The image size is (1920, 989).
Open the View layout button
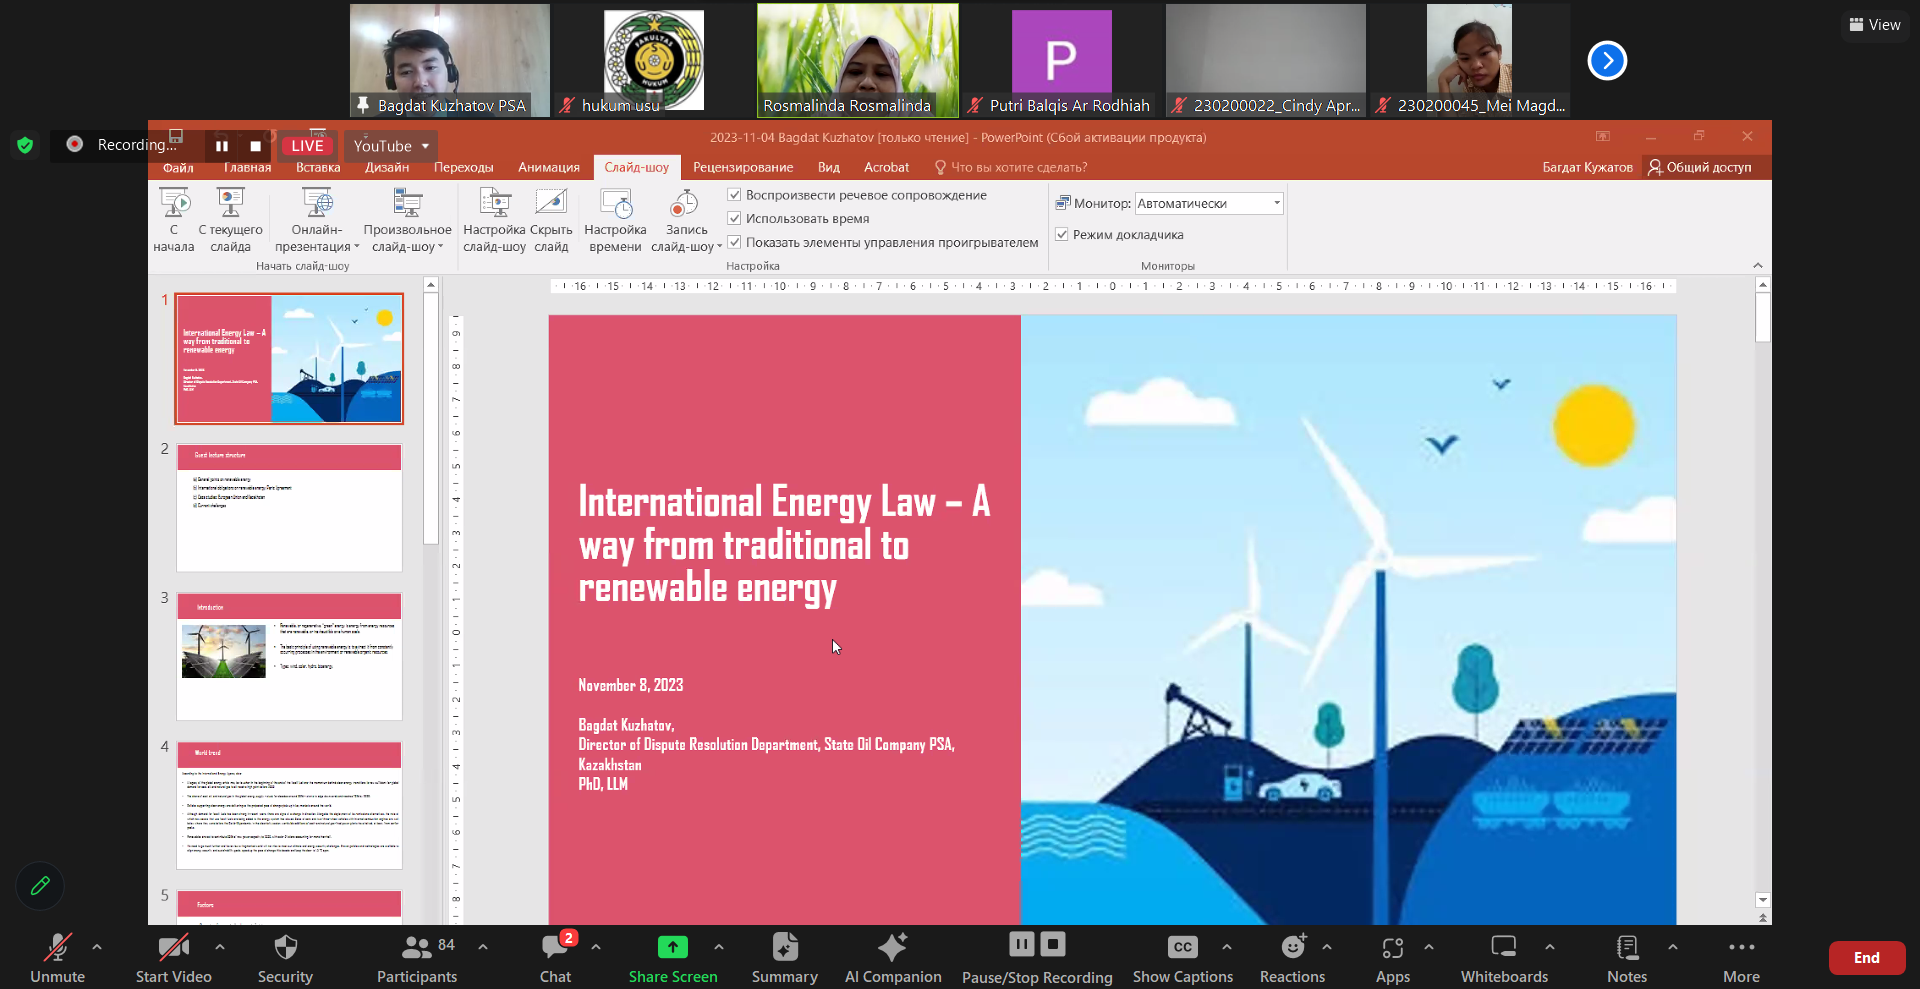pos(1874,25)
